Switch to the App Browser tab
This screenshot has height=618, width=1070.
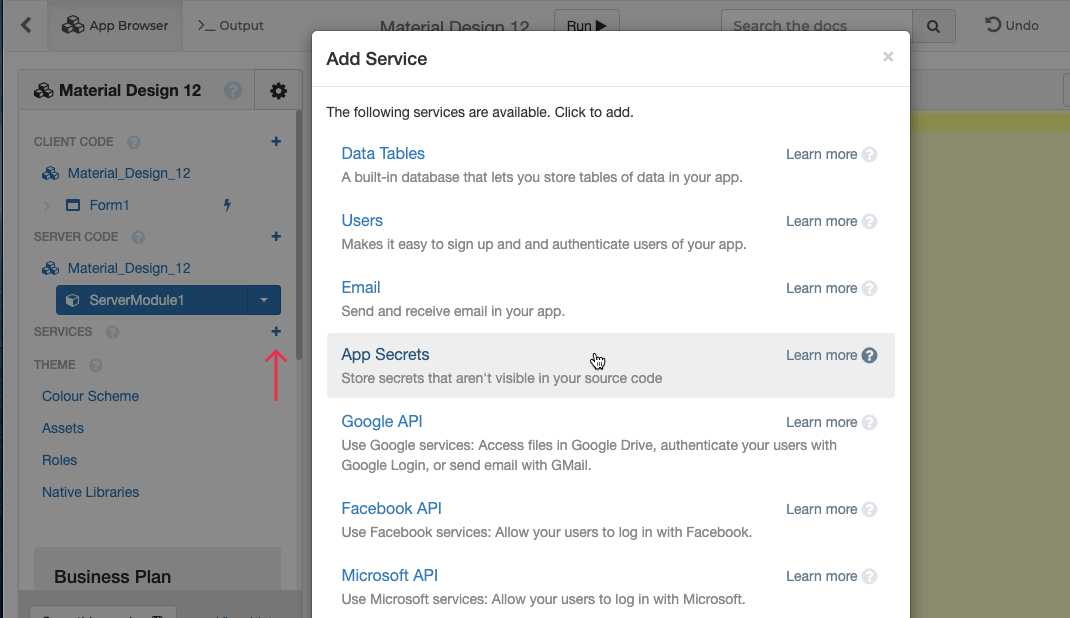pos(115,26)
